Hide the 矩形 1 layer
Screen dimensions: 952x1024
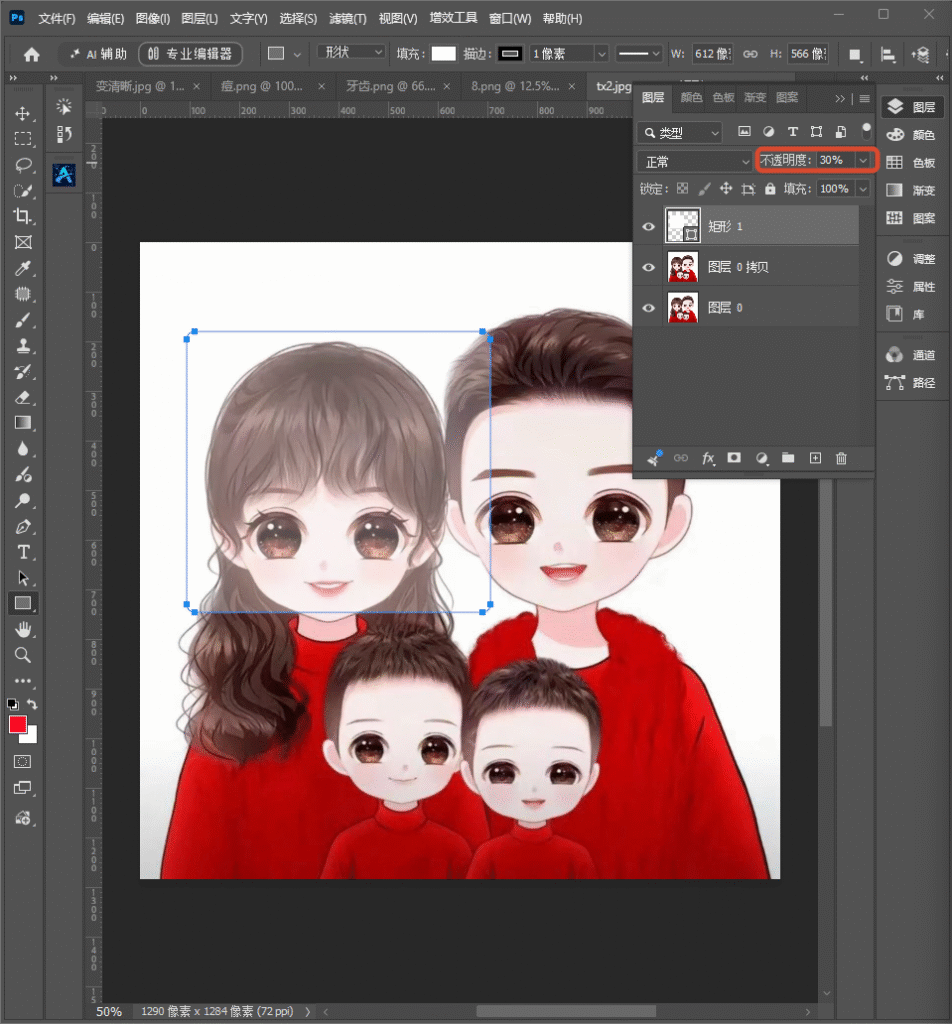click(648, 227)
